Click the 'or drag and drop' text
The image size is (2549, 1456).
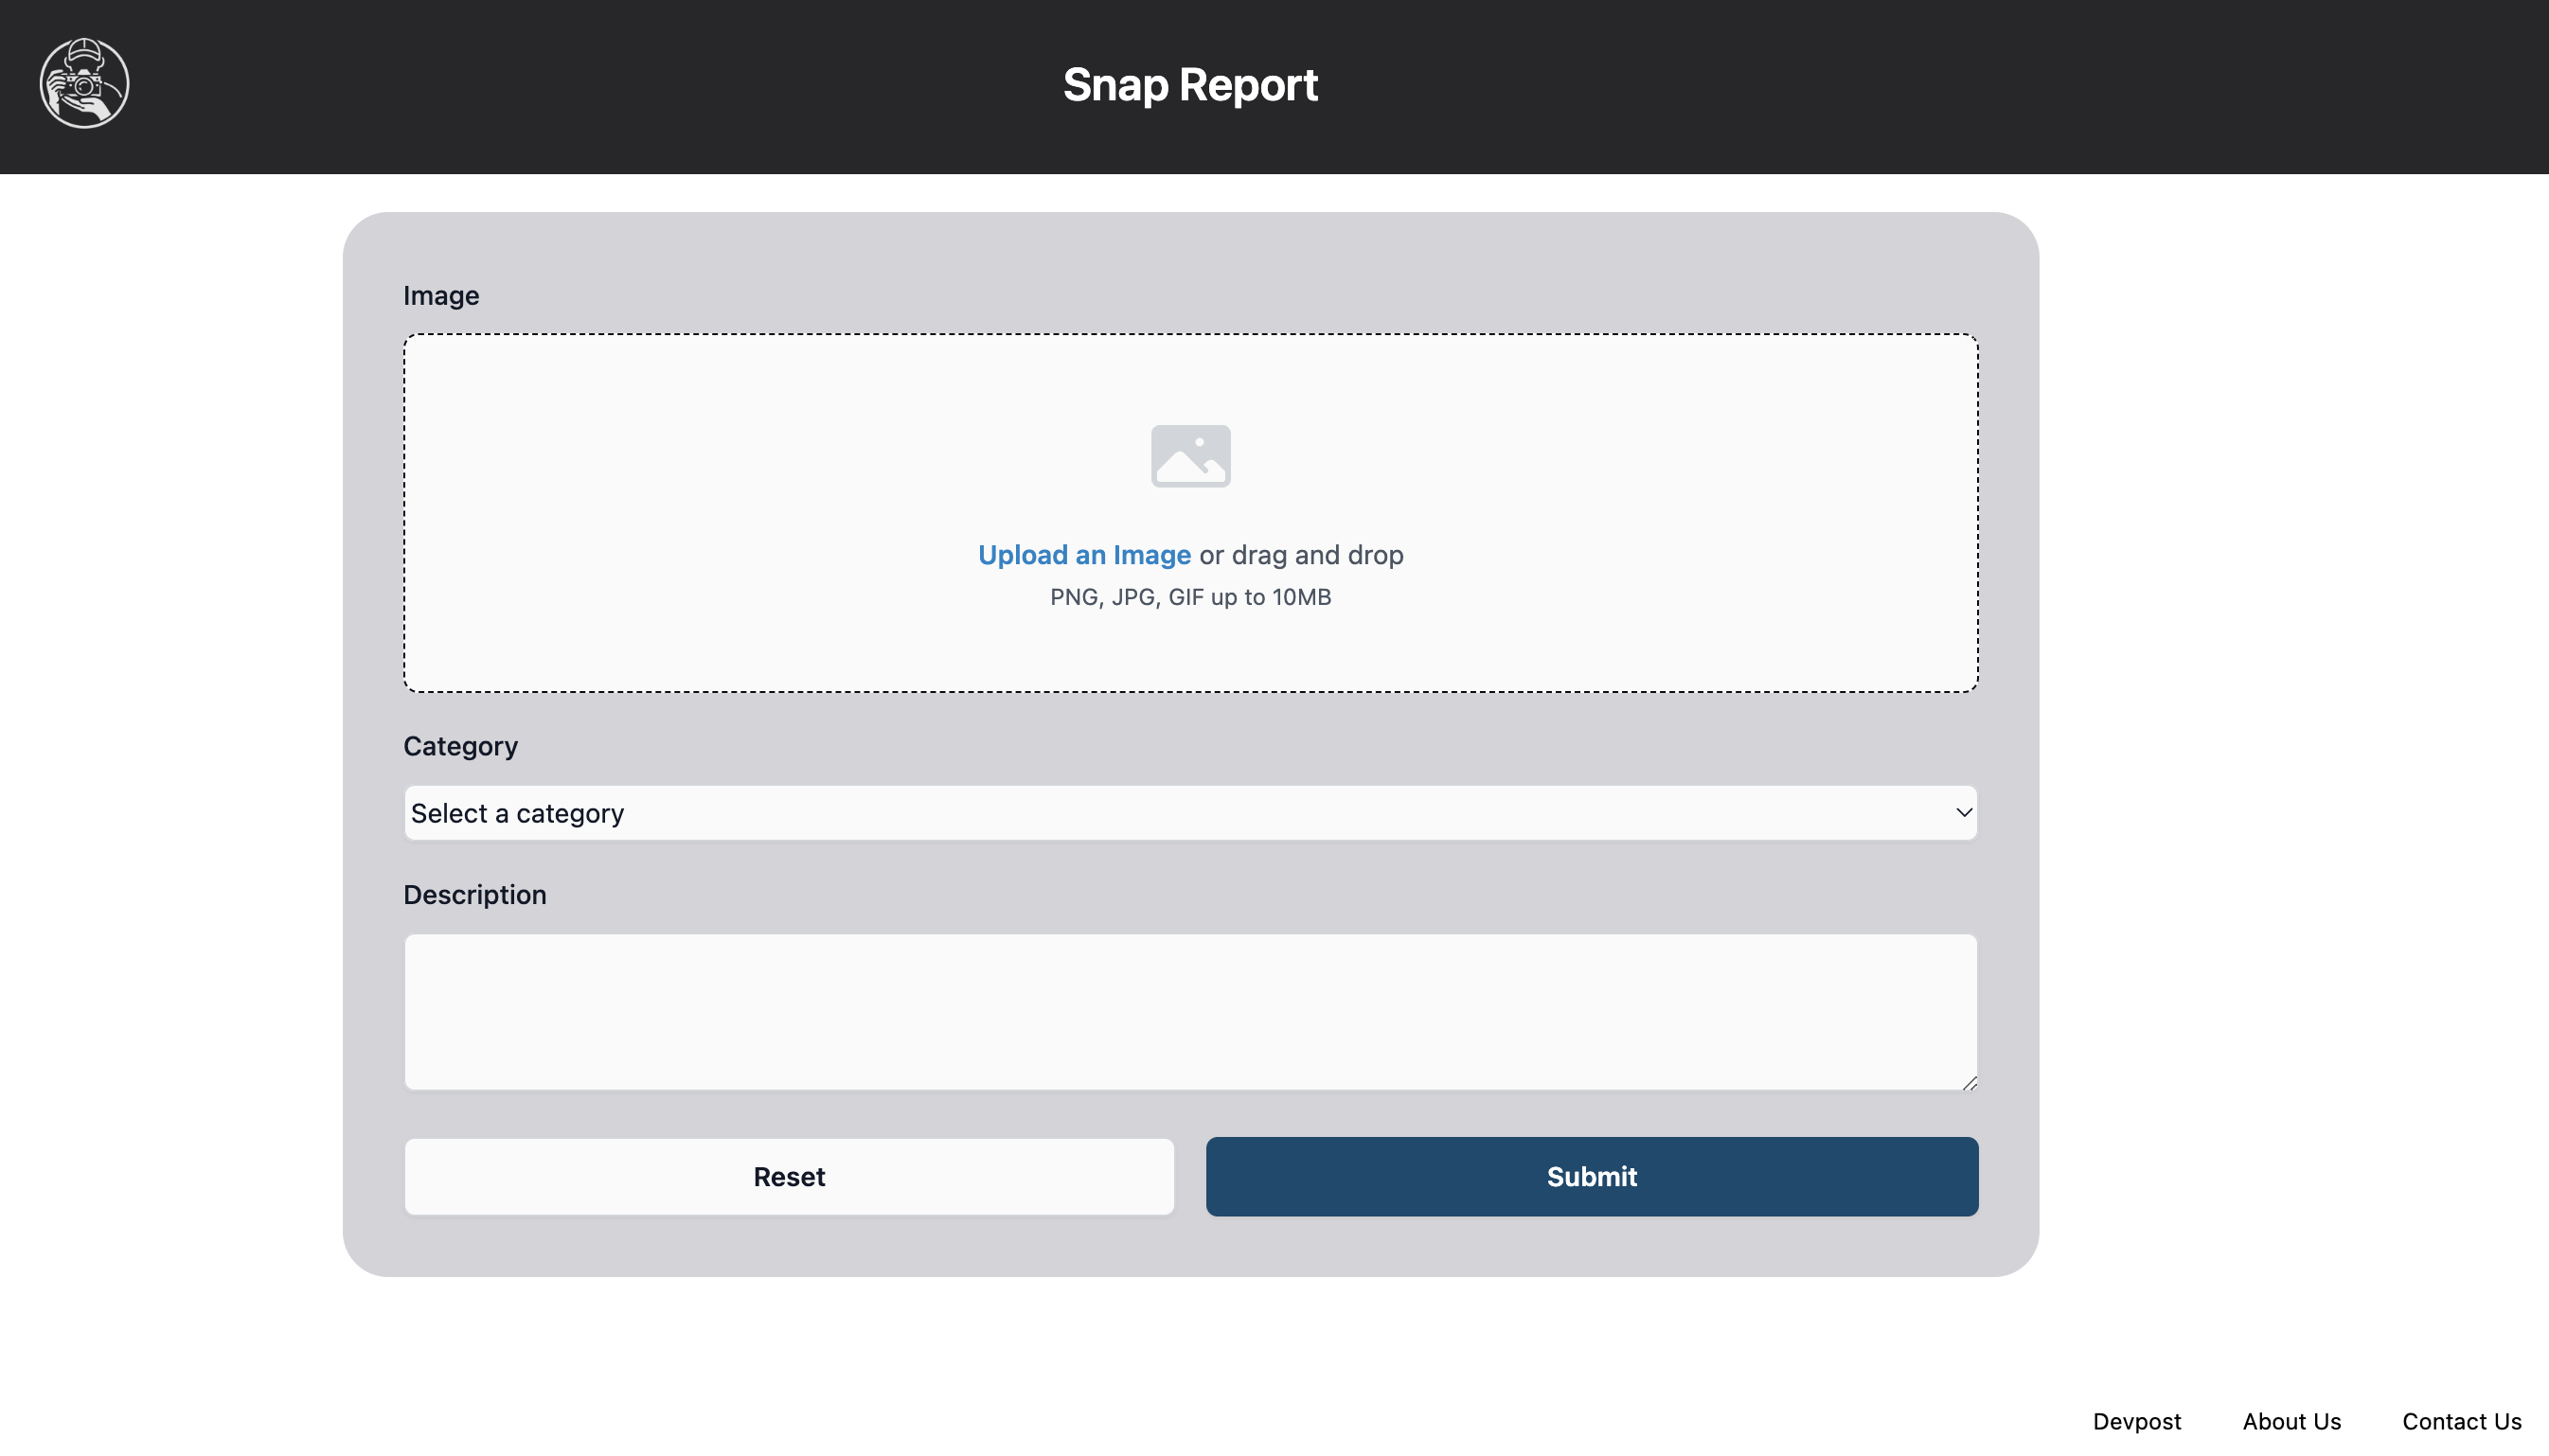pos(1301,555)
